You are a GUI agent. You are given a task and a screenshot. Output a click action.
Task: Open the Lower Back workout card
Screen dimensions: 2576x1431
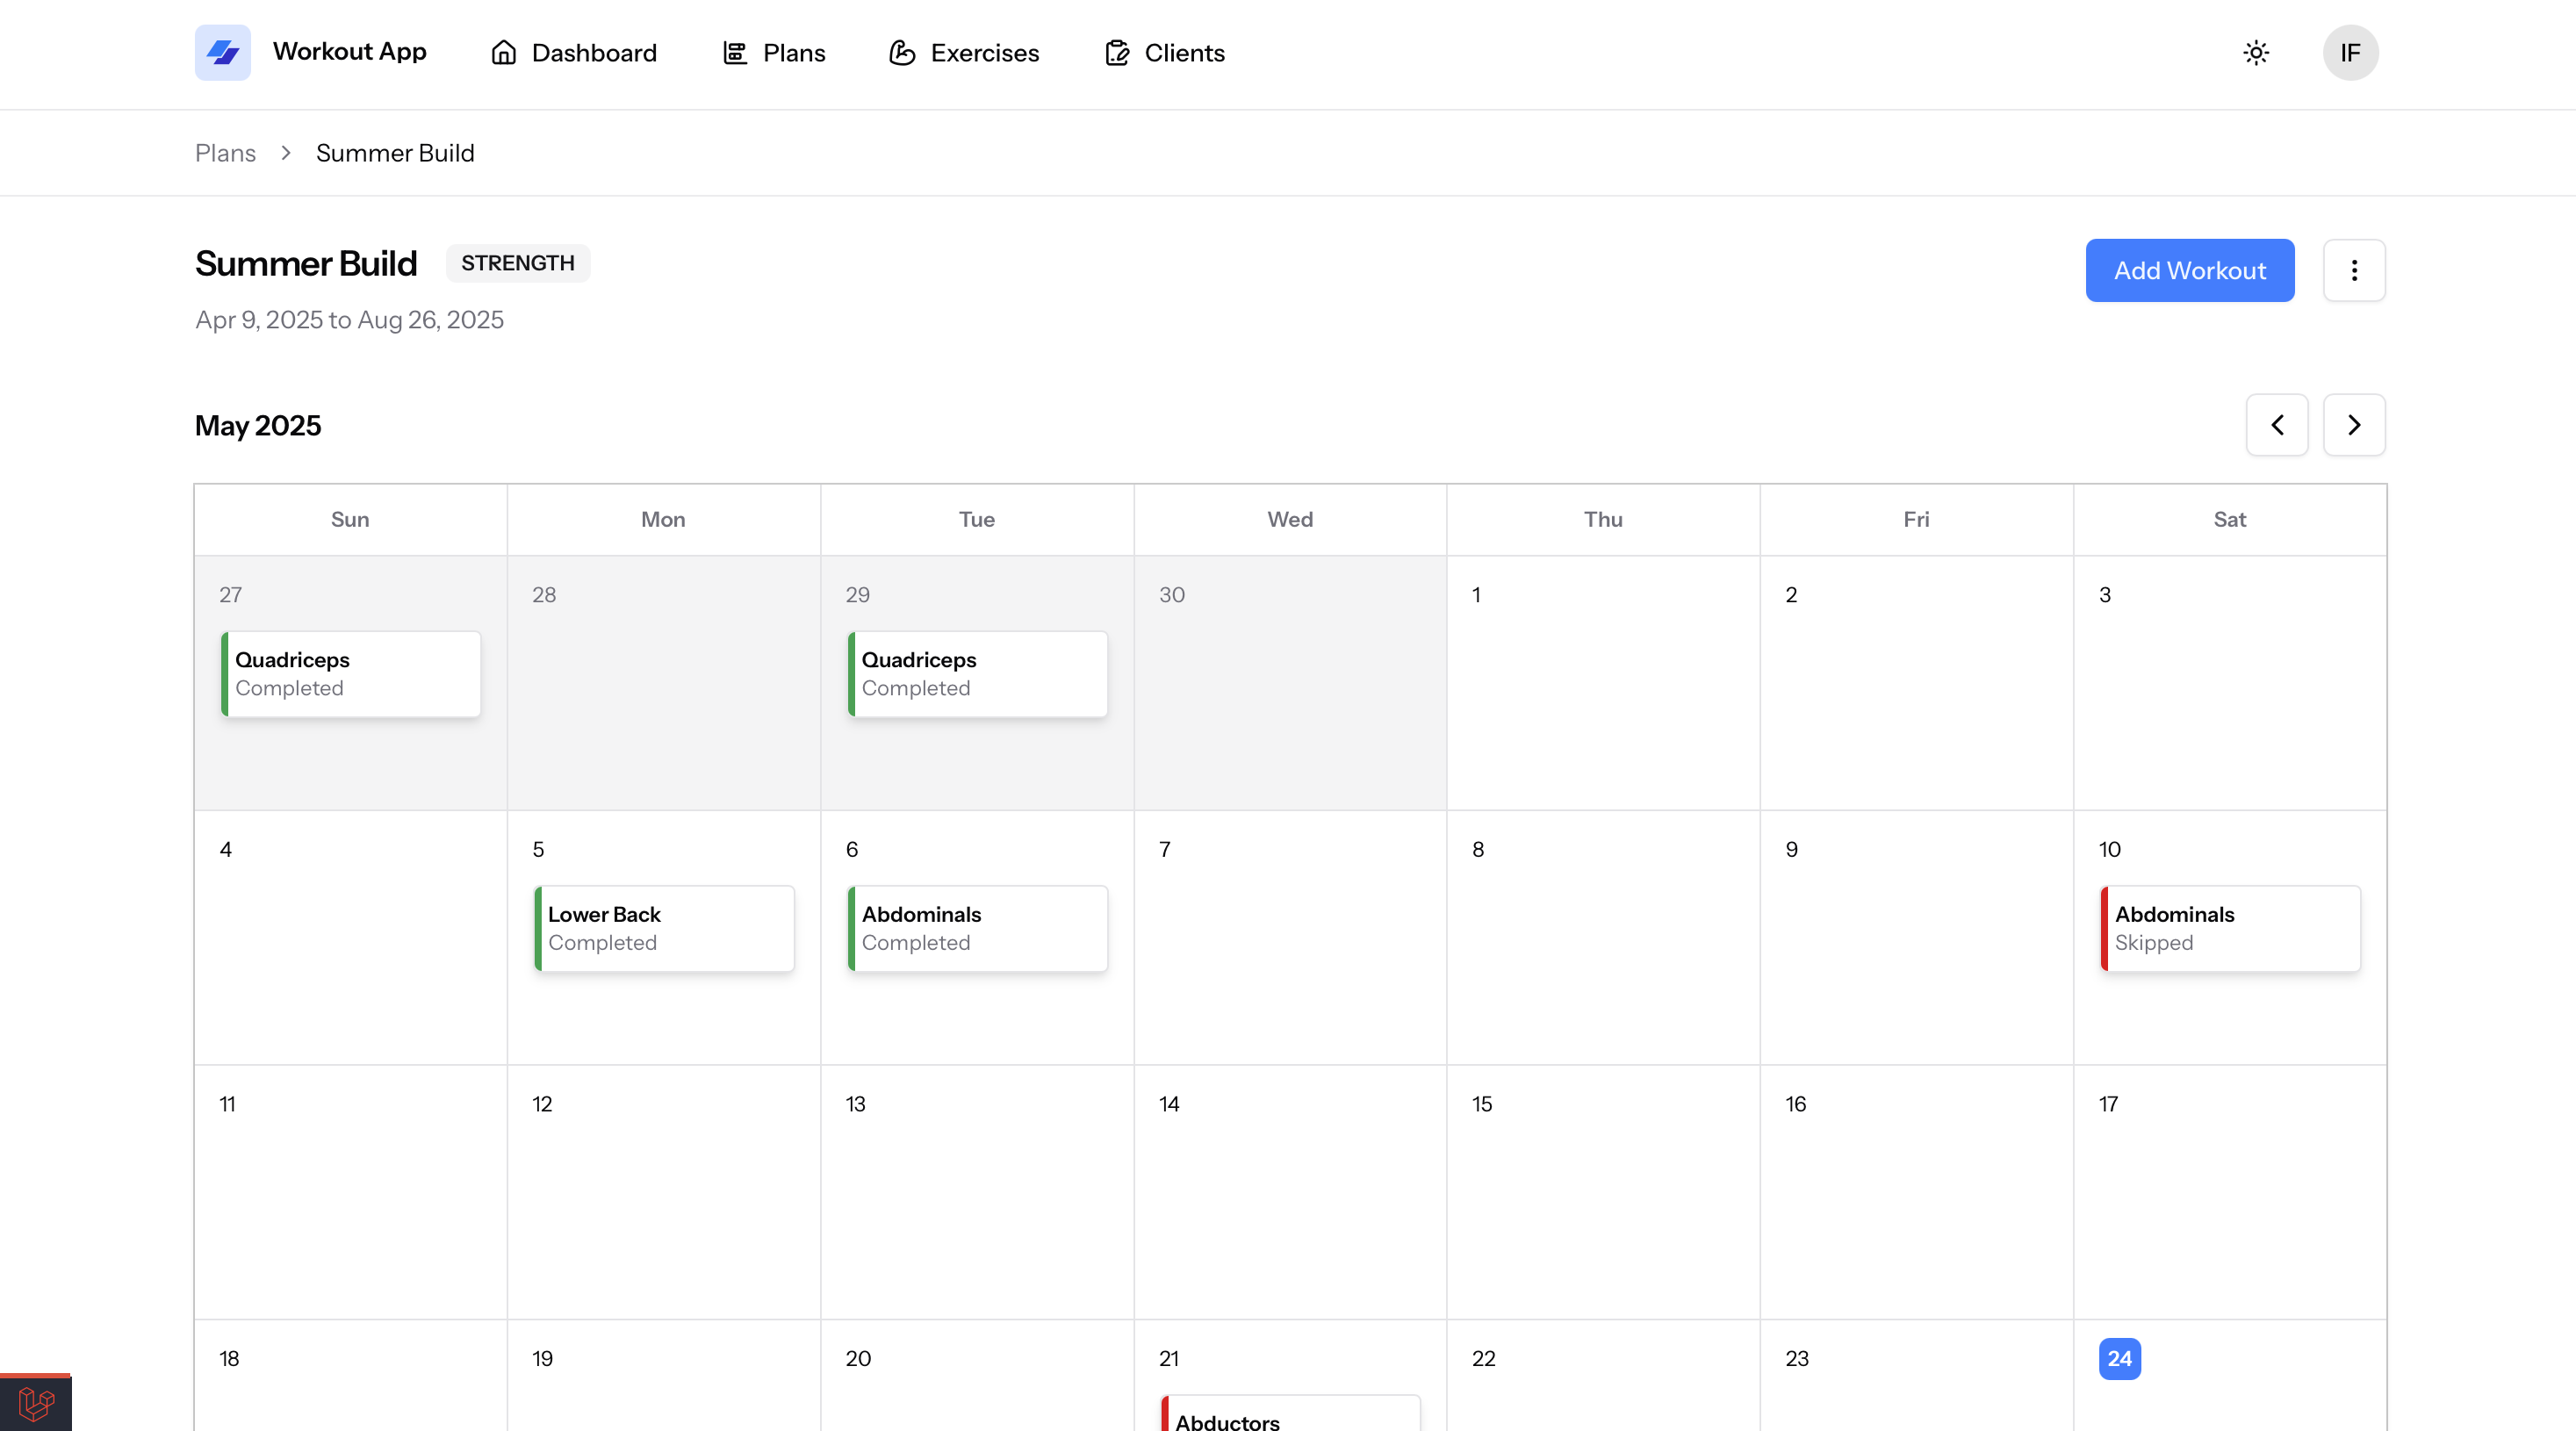click(x=664, y=928)
